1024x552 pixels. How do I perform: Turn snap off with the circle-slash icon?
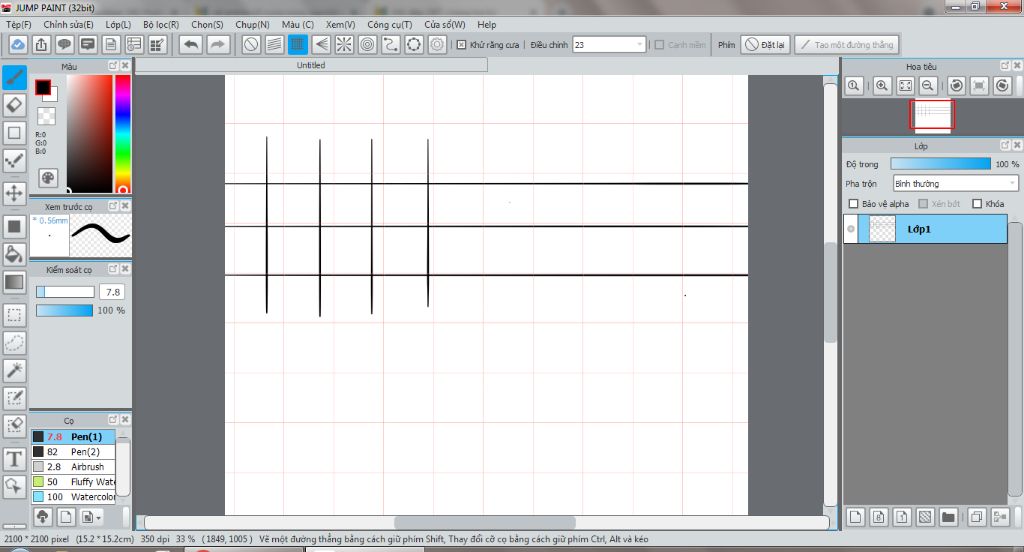[x=251, y=44]
